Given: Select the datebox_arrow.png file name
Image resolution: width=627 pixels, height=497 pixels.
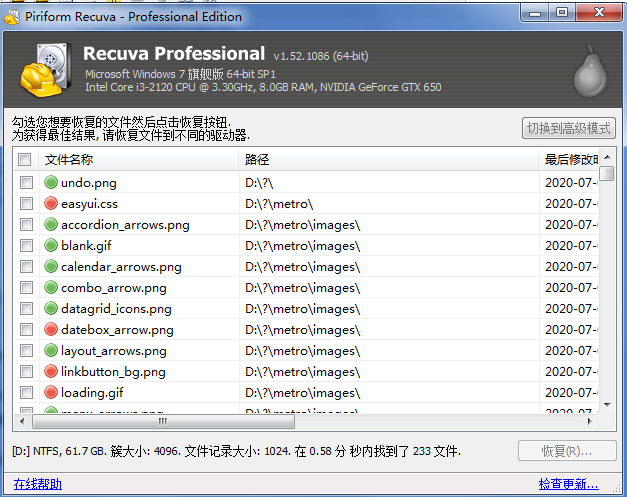Looking at the screenshot, I should pos(117,330).
